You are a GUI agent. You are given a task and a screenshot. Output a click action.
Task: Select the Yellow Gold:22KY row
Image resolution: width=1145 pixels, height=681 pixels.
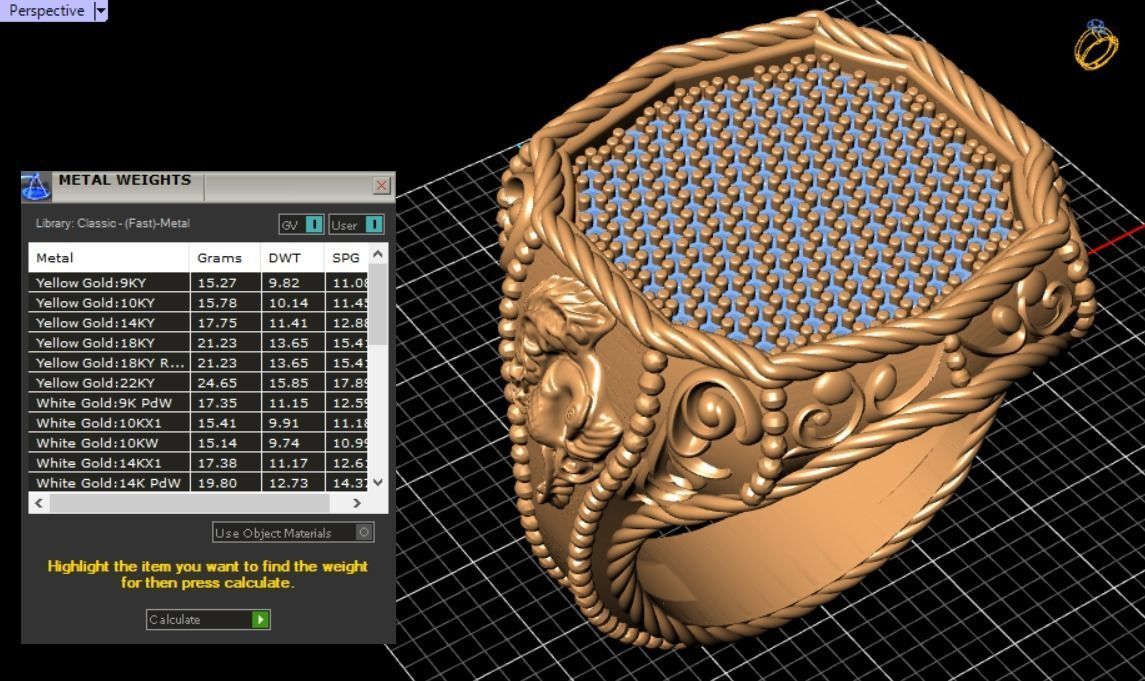coord(198,382)
